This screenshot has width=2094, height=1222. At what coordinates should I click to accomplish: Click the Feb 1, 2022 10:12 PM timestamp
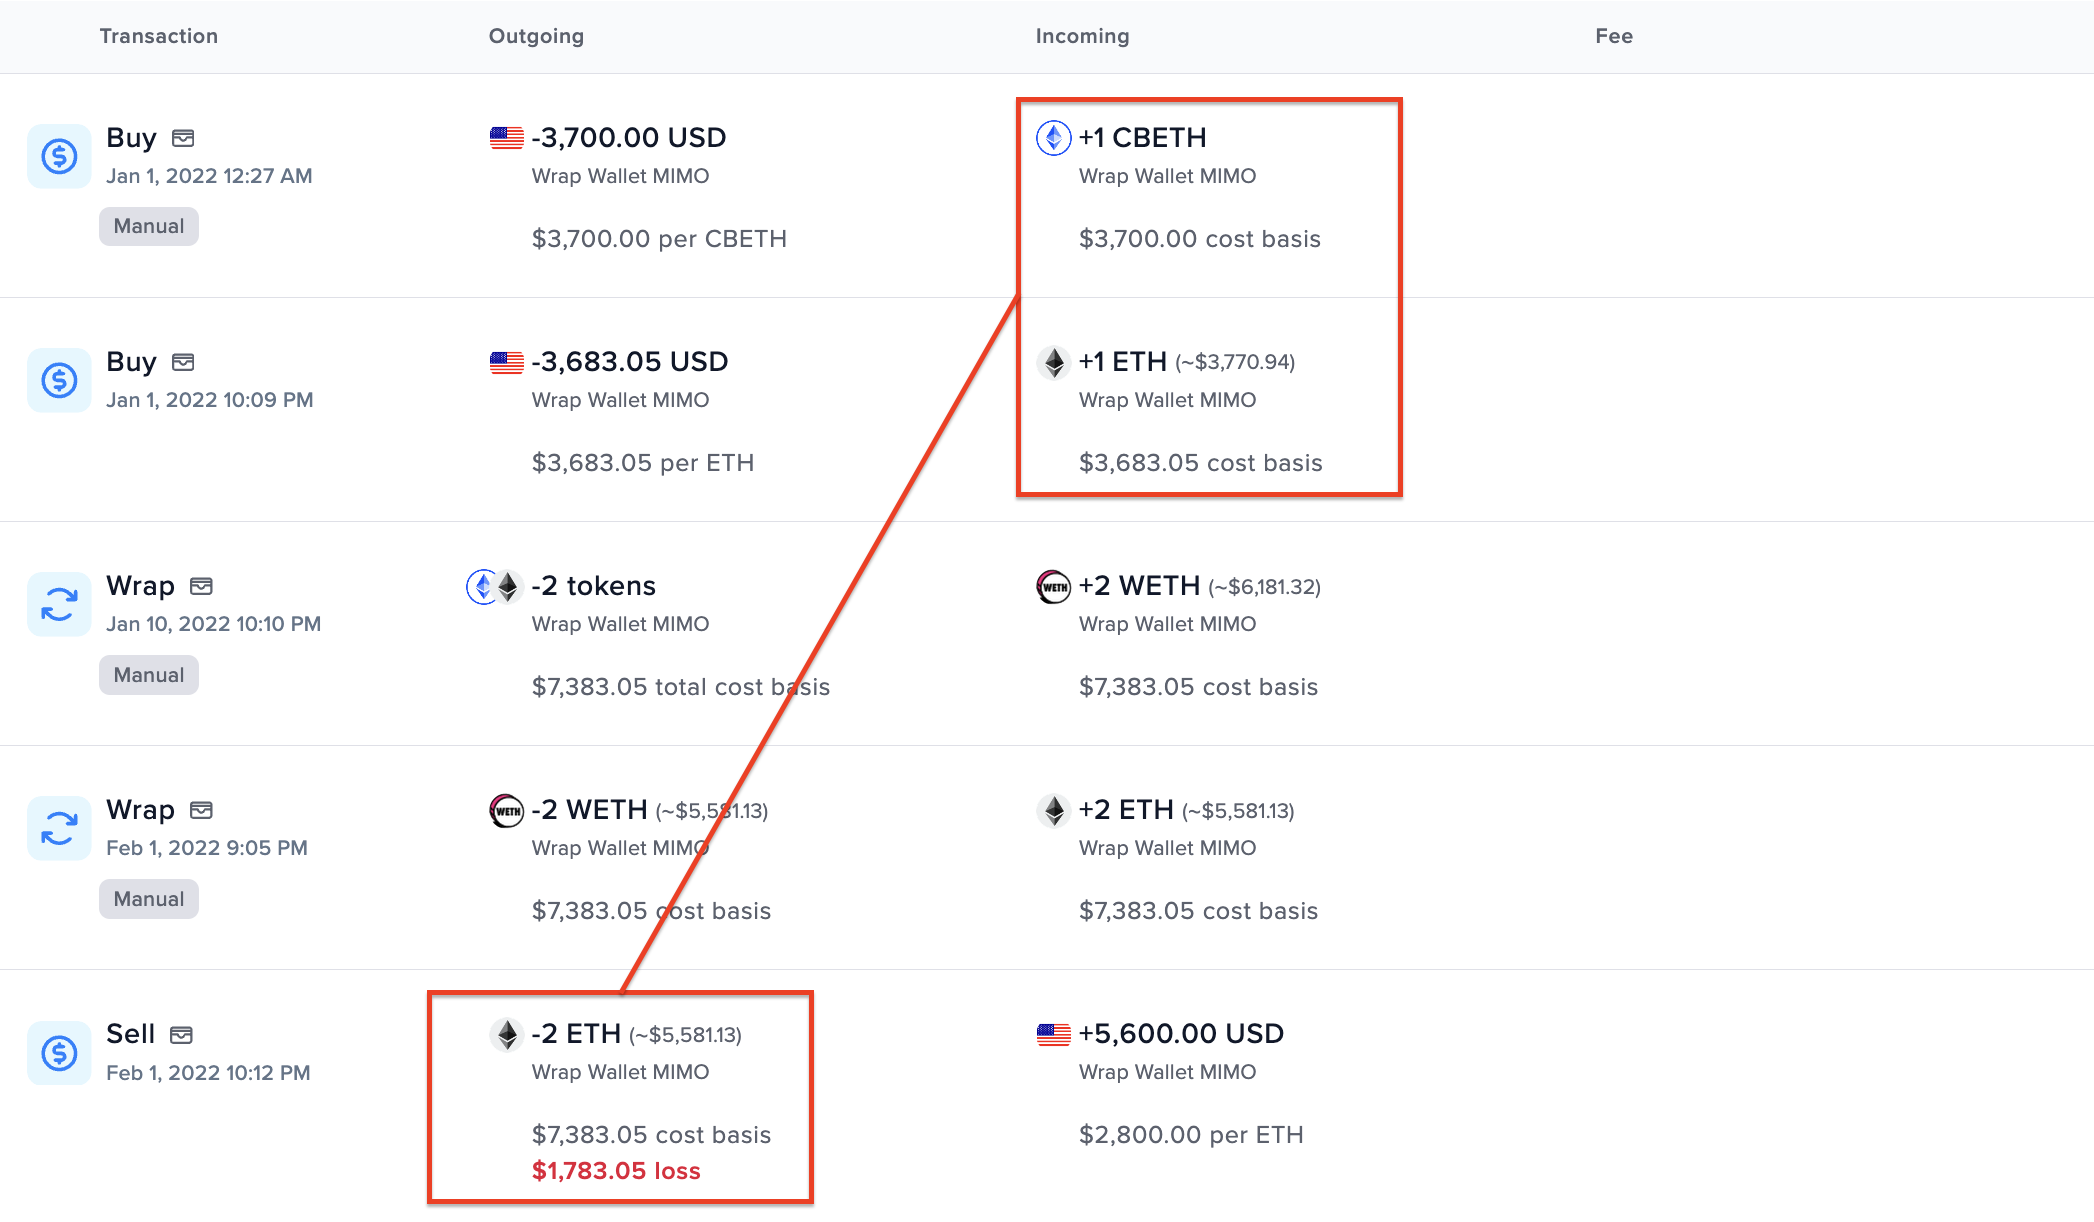tap(208, 1073)
